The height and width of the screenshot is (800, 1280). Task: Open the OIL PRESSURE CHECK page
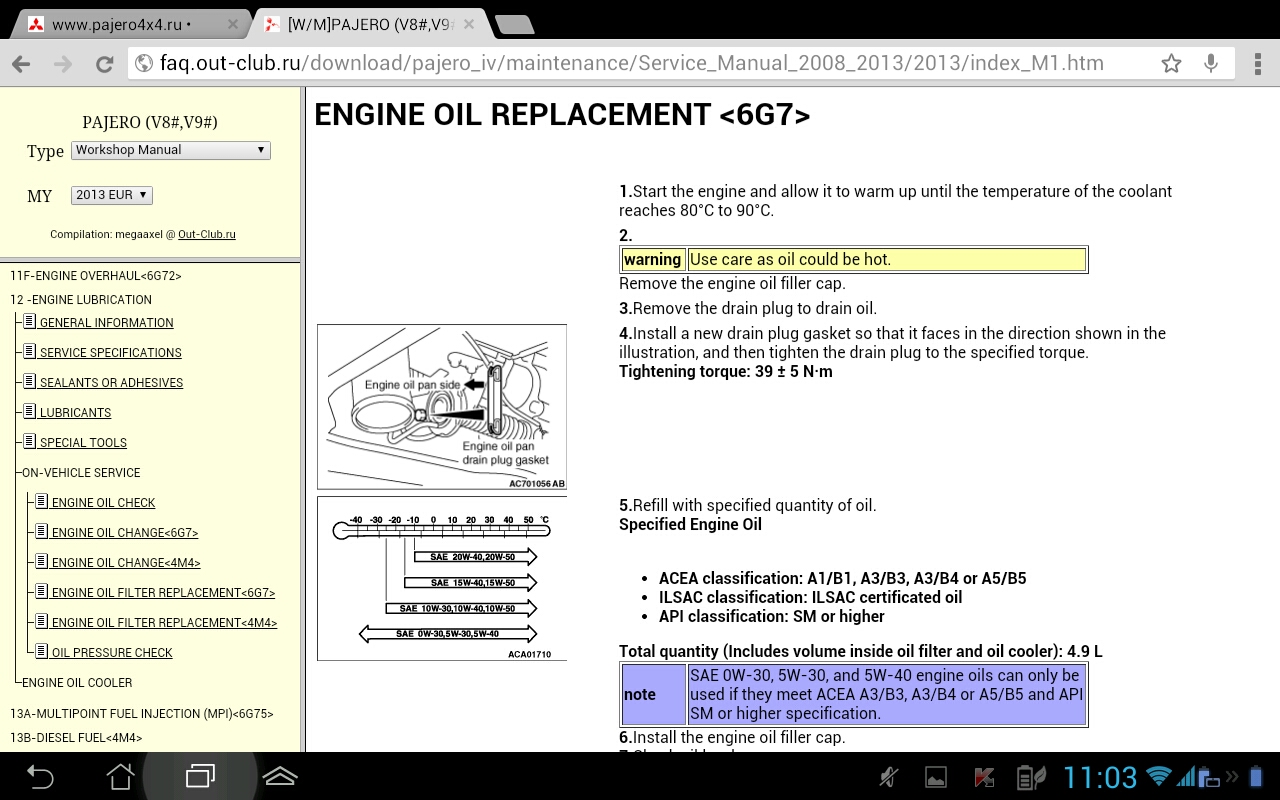(112, 653)
